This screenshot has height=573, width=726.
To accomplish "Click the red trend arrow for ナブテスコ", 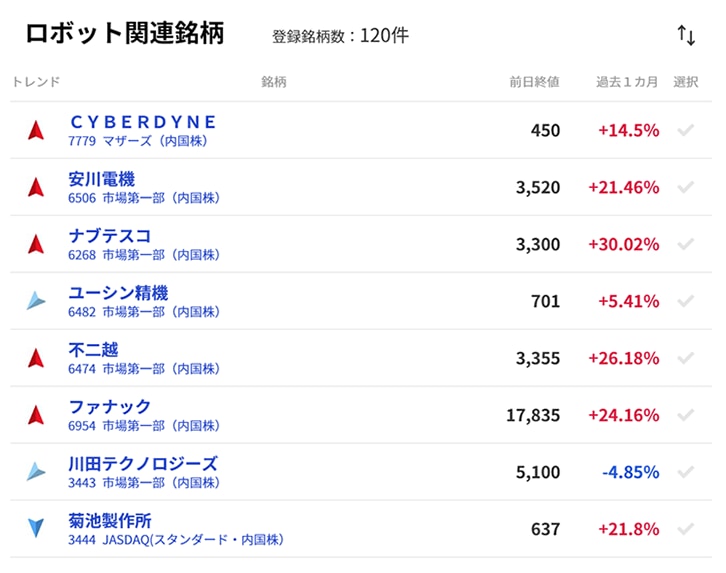I will [x=36, y=244].
